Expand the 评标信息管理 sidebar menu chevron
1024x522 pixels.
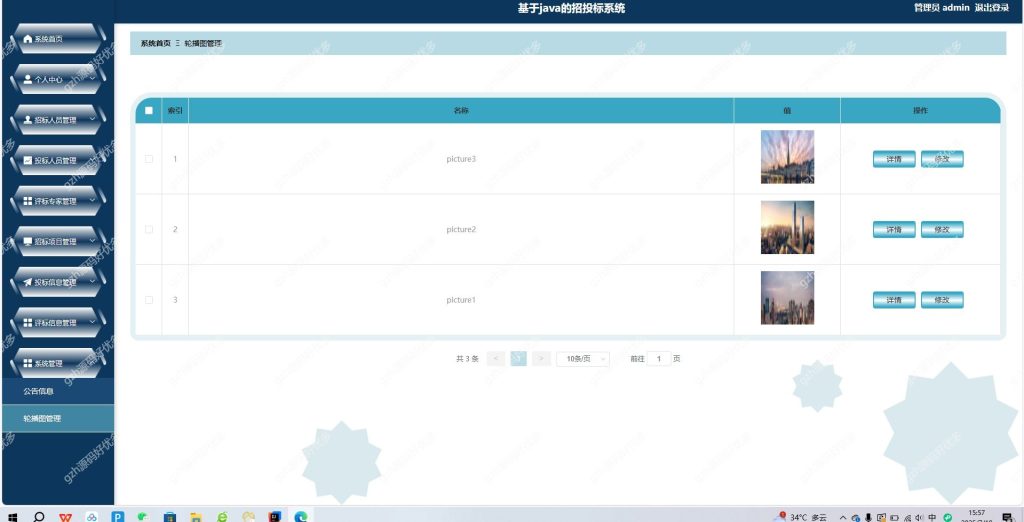coord(92,321)
